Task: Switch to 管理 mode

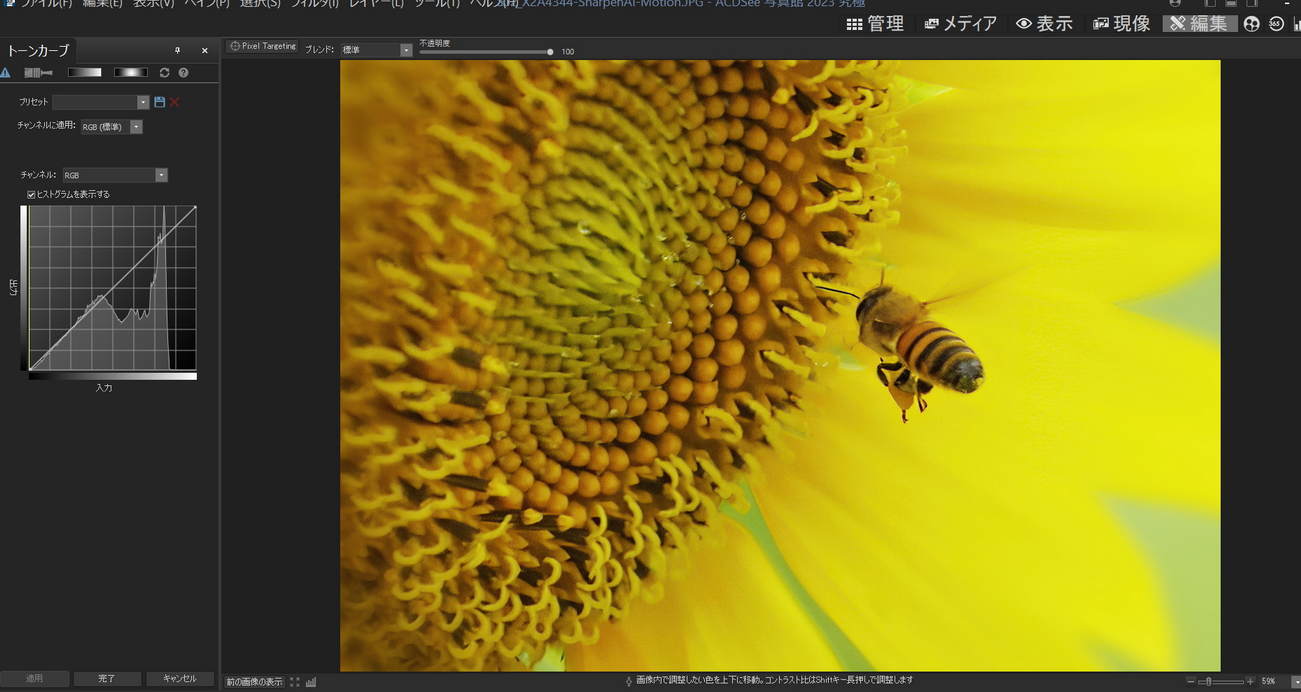Action: point(874,23)
